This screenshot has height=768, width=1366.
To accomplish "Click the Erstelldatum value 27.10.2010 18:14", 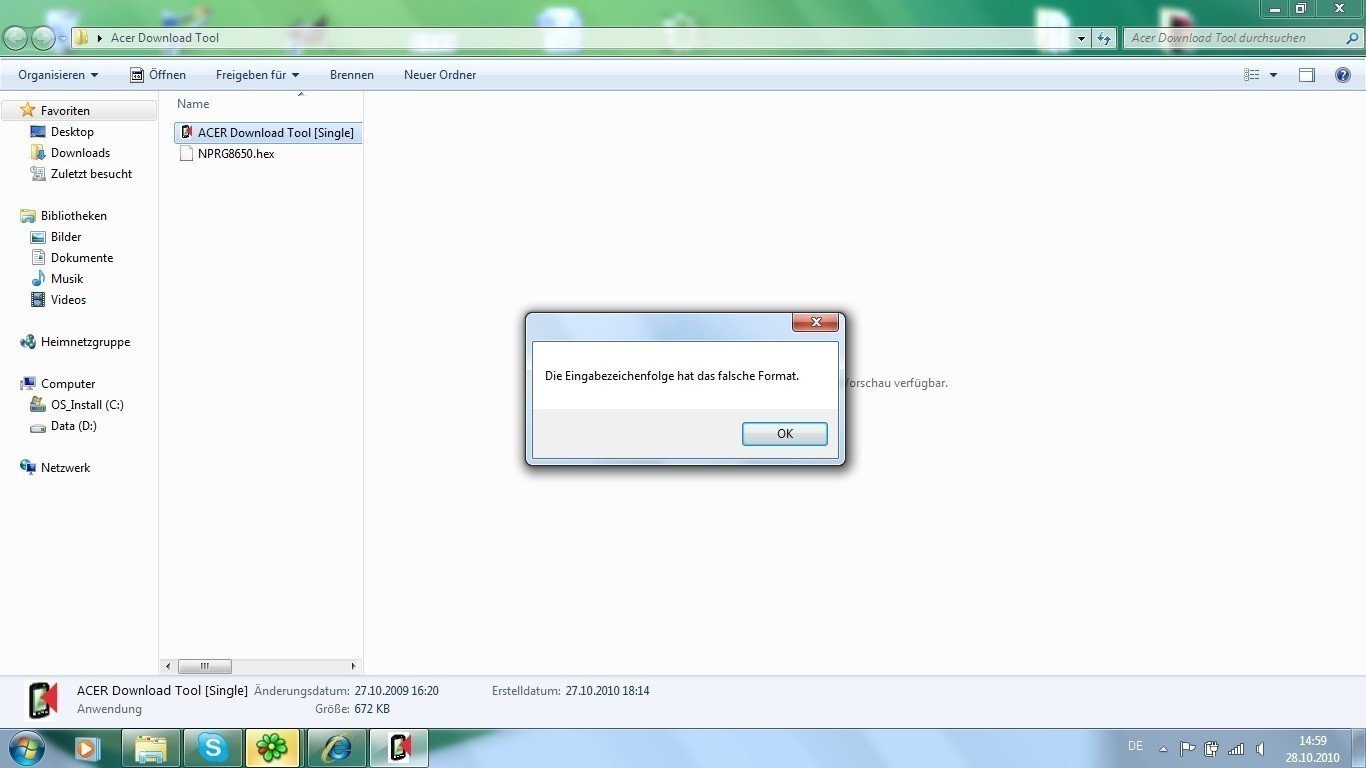I will pyautogui.click(x=607, y=691).
